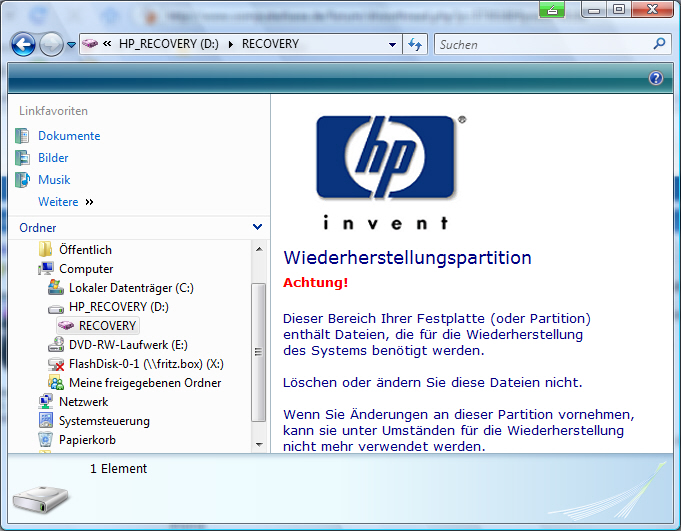Refresh the folder view
Viewport: 681px width, 531px height.
click(415, 44)
